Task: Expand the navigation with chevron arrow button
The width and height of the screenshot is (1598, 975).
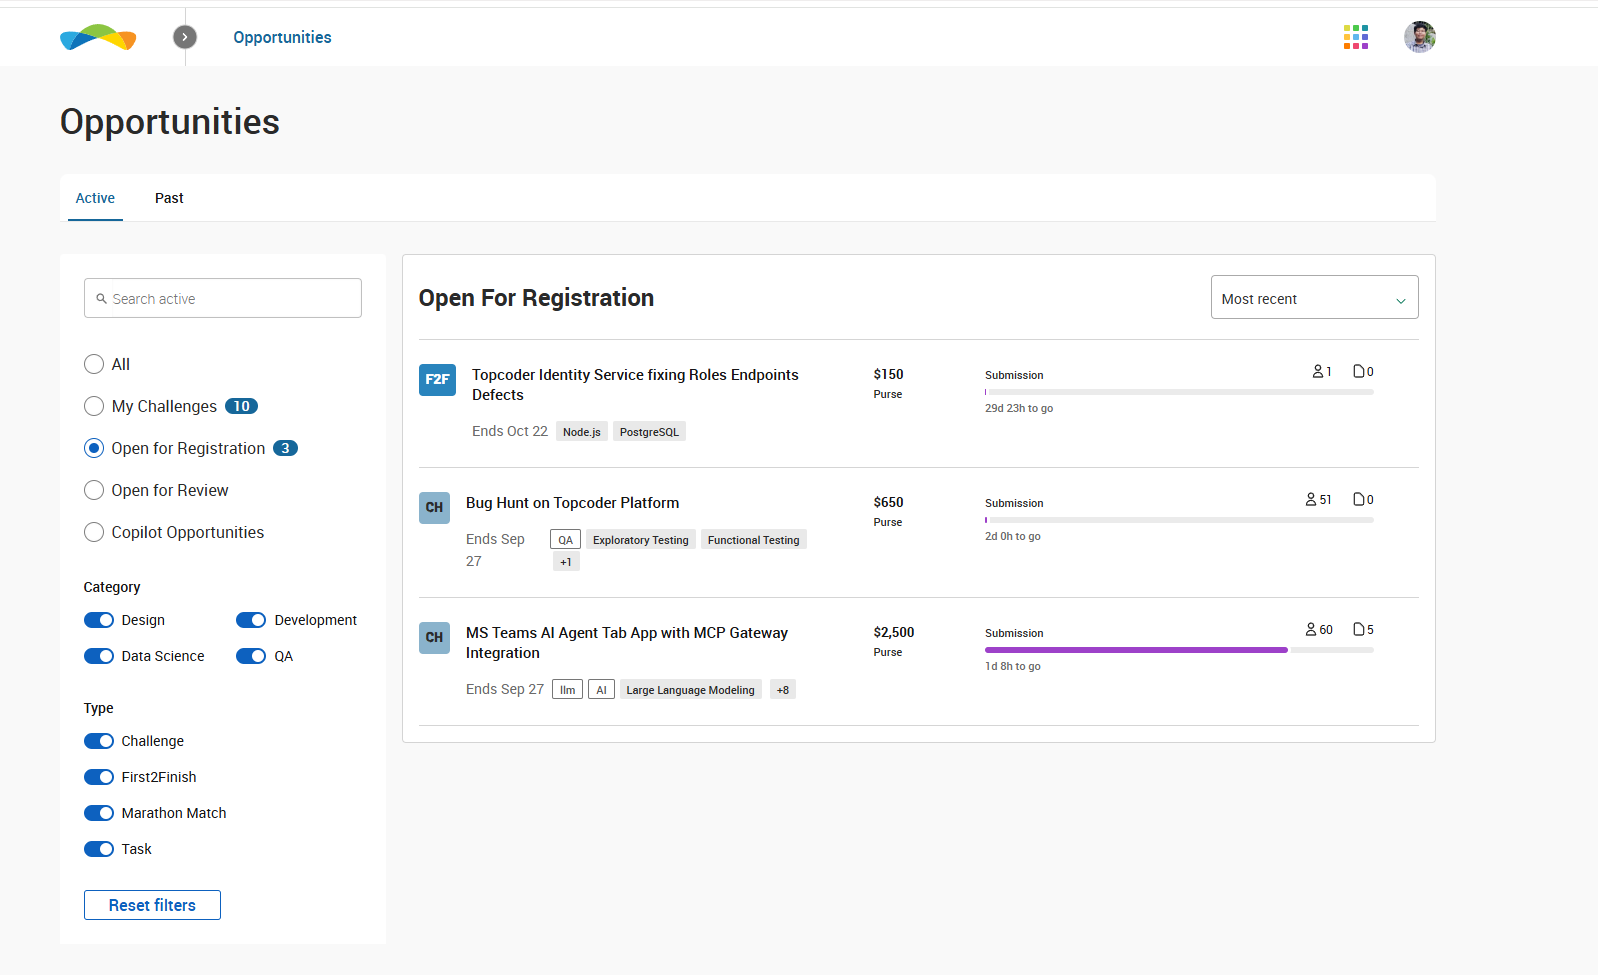Action: click(185, 37)
